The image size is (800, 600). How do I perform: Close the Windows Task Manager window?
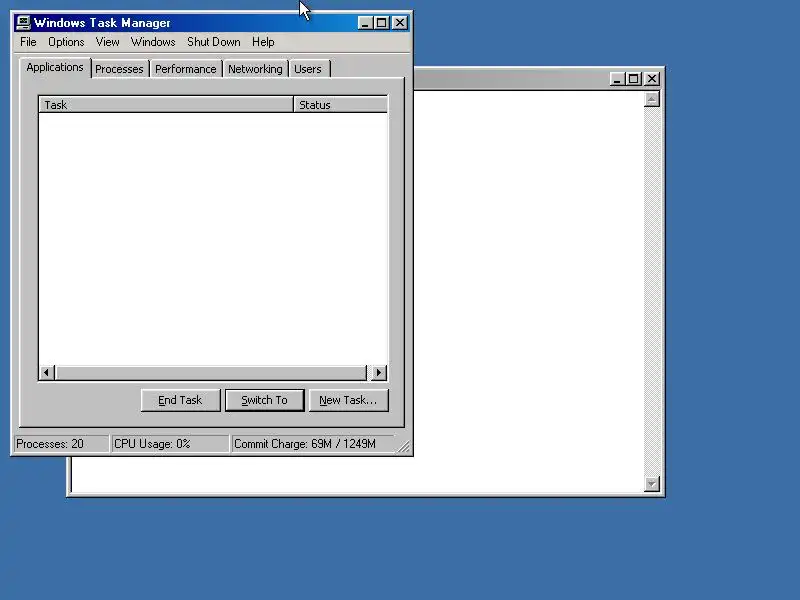[x=400, y=23]
